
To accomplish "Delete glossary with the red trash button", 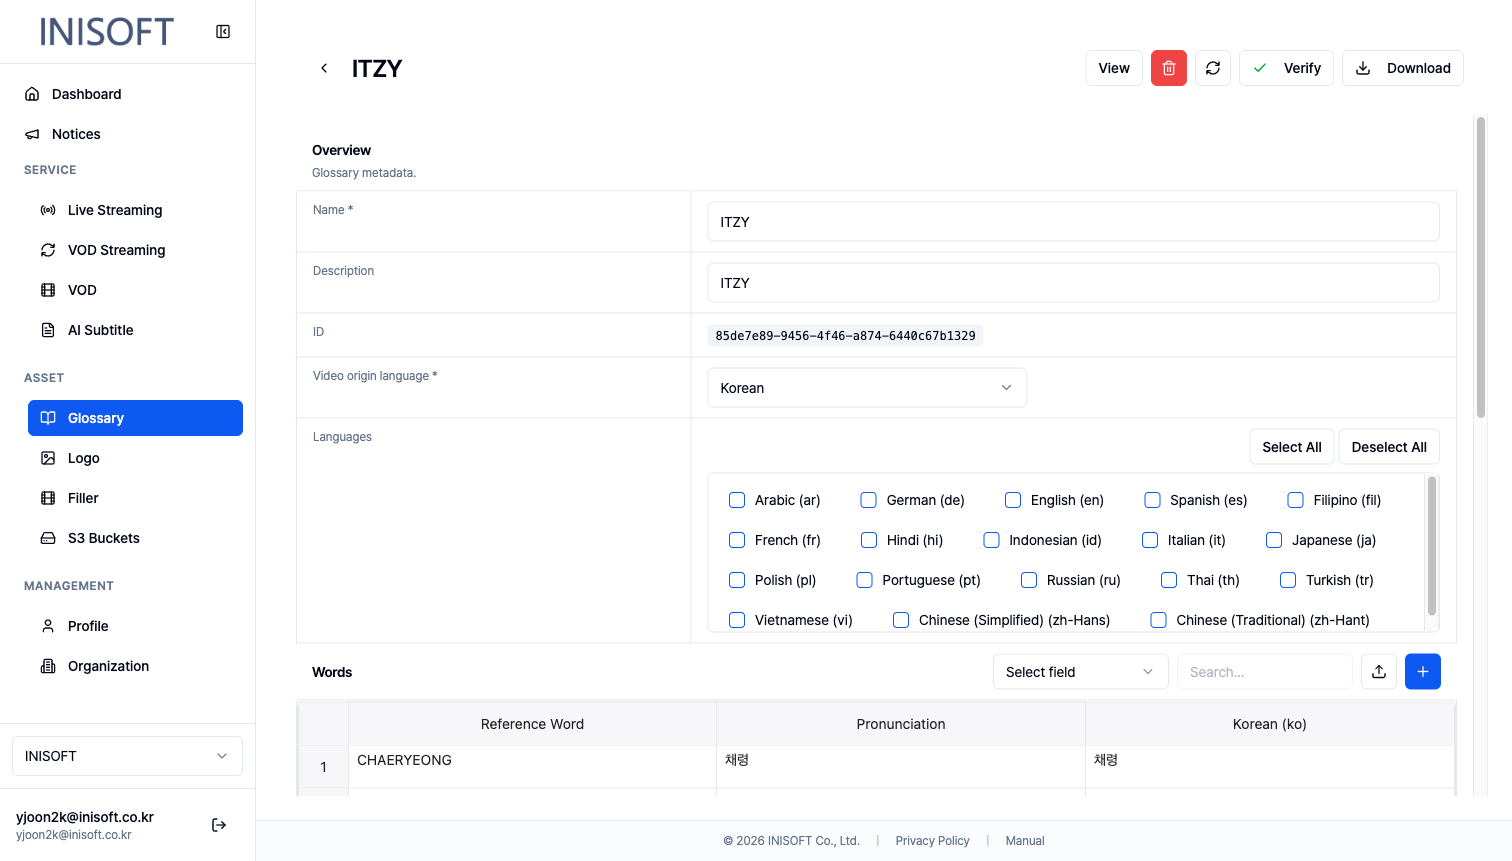I will 1169,68.
